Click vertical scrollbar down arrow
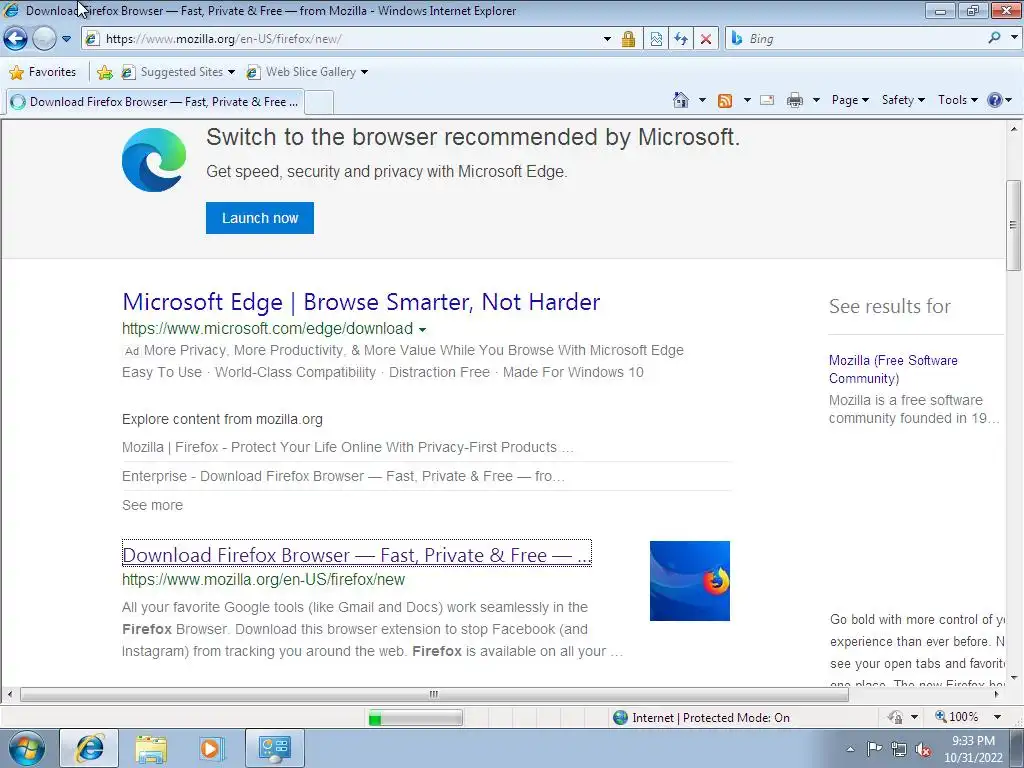Viewport: 1024px width, 768px height. tap(1014, 678)
